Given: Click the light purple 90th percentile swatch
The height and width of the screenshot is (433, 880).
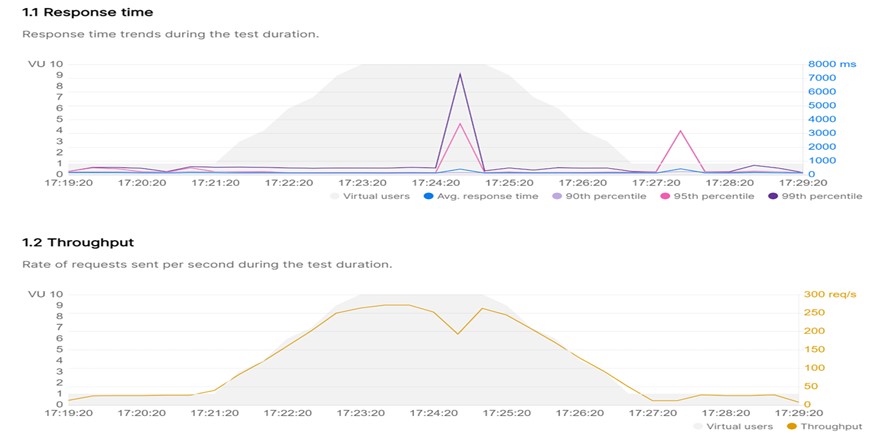Looking at the screenshot, I should (556, 196).
